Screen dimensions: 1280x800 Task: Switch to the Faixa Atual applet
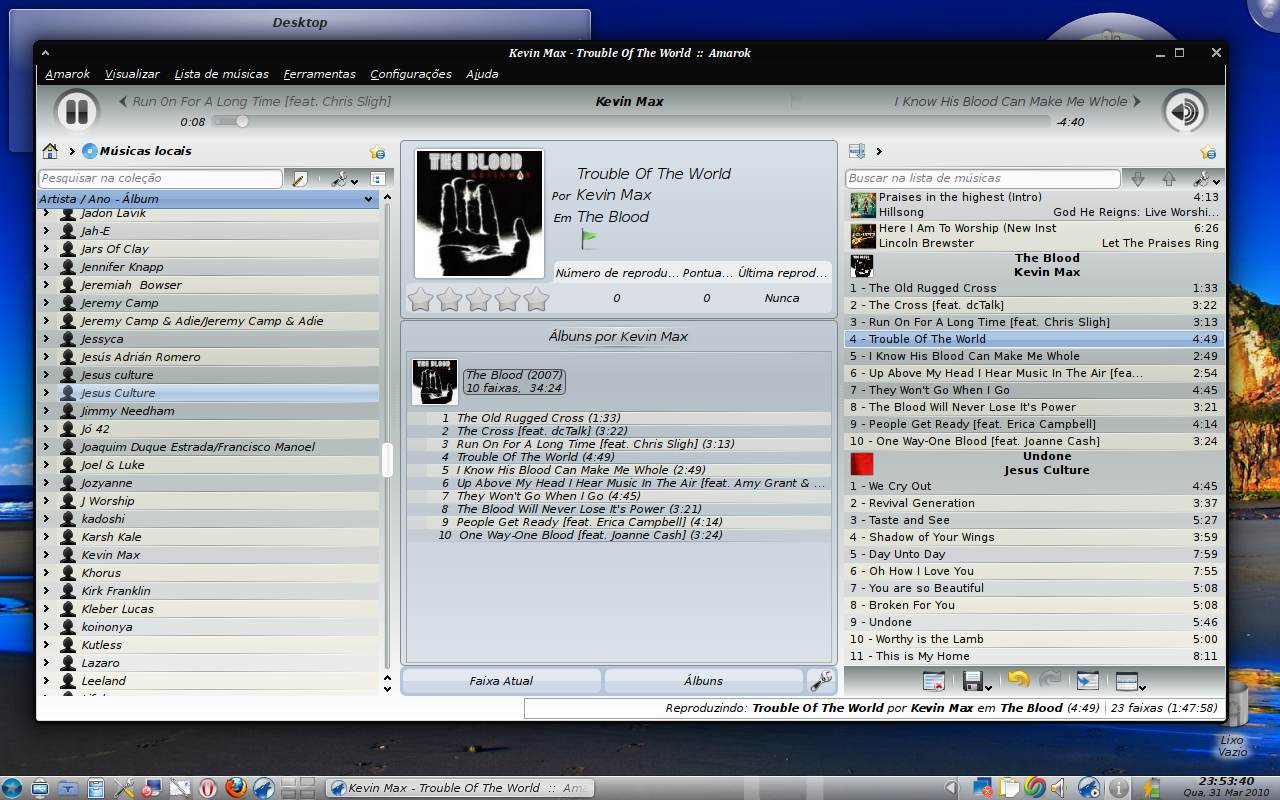pos(501,681)
